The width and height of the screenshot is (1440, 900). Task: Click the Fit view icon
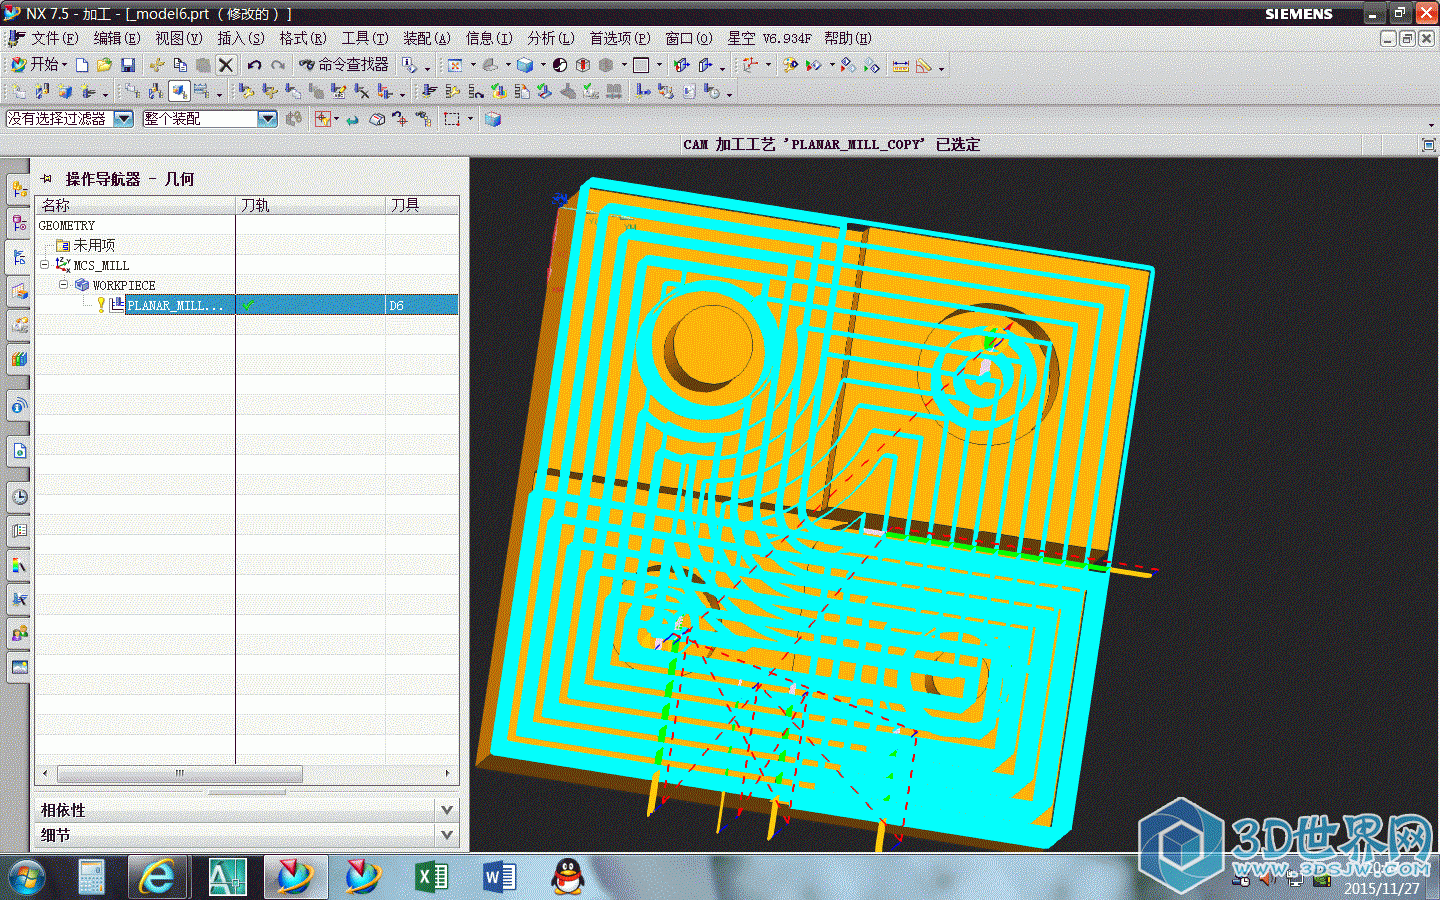coord(455,65)
